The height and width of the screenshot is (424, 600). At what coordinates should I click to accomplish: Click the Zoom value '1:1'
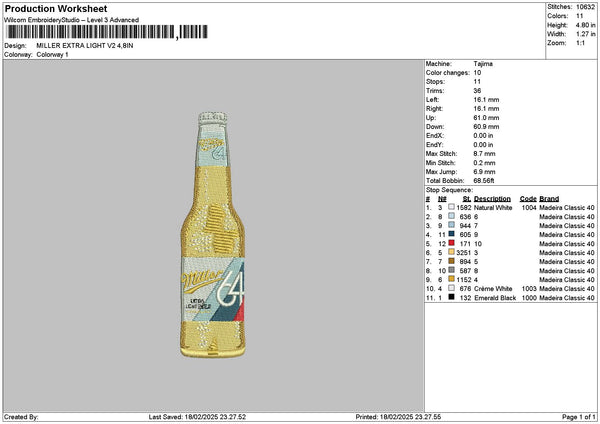pyautogui.click(x=580, y=43)
